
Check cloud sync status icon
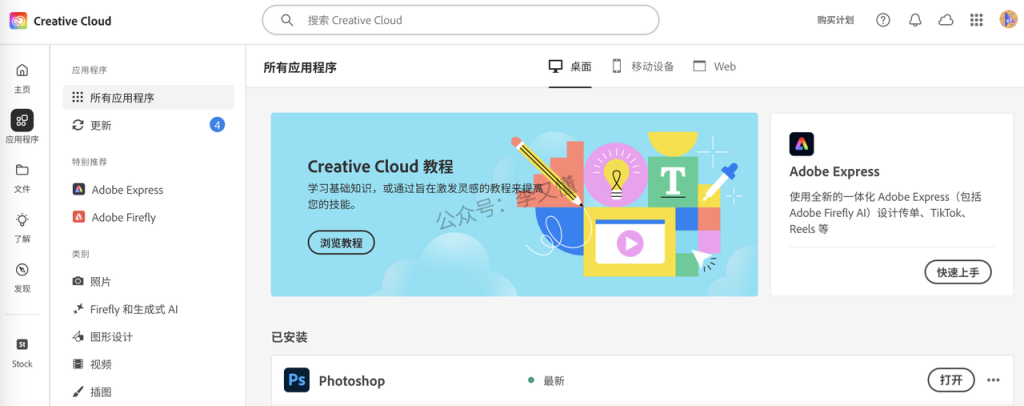[945, 20]
